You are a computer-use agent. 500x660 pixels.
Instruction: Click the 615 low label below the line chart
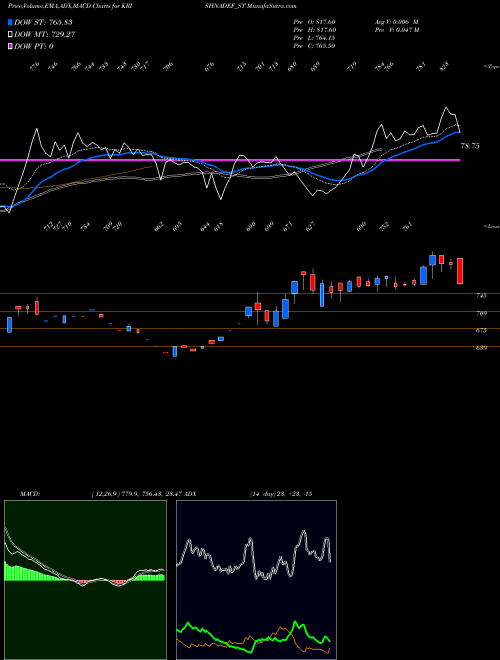coord(218,227)
